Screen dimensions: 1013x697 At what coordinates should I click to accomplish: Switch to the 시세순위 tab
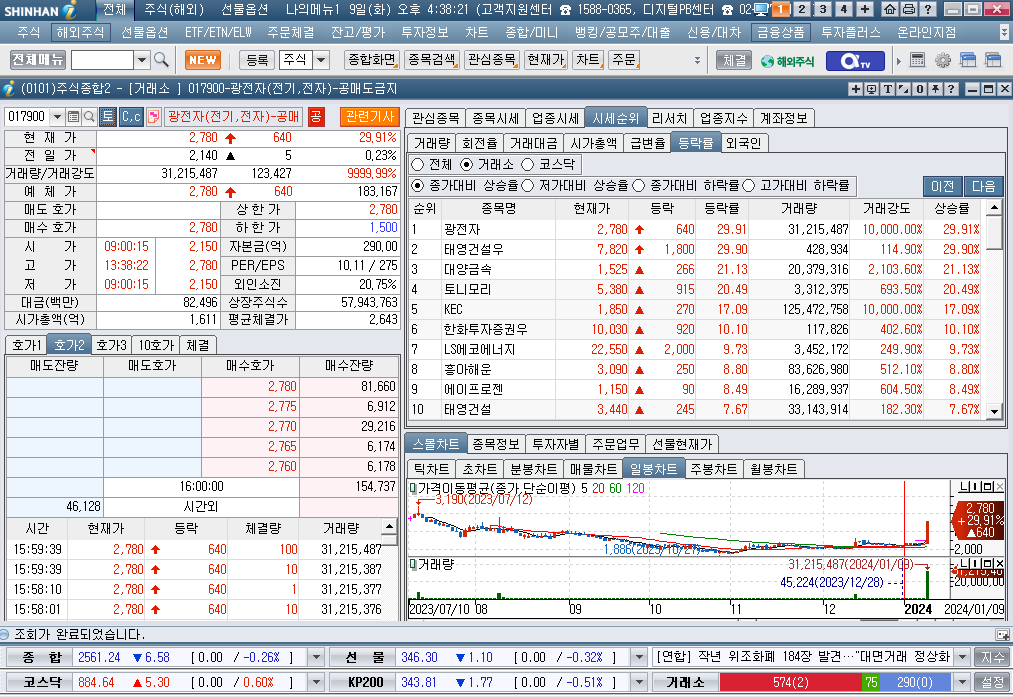pyautogui.click(x=615, y=118)
